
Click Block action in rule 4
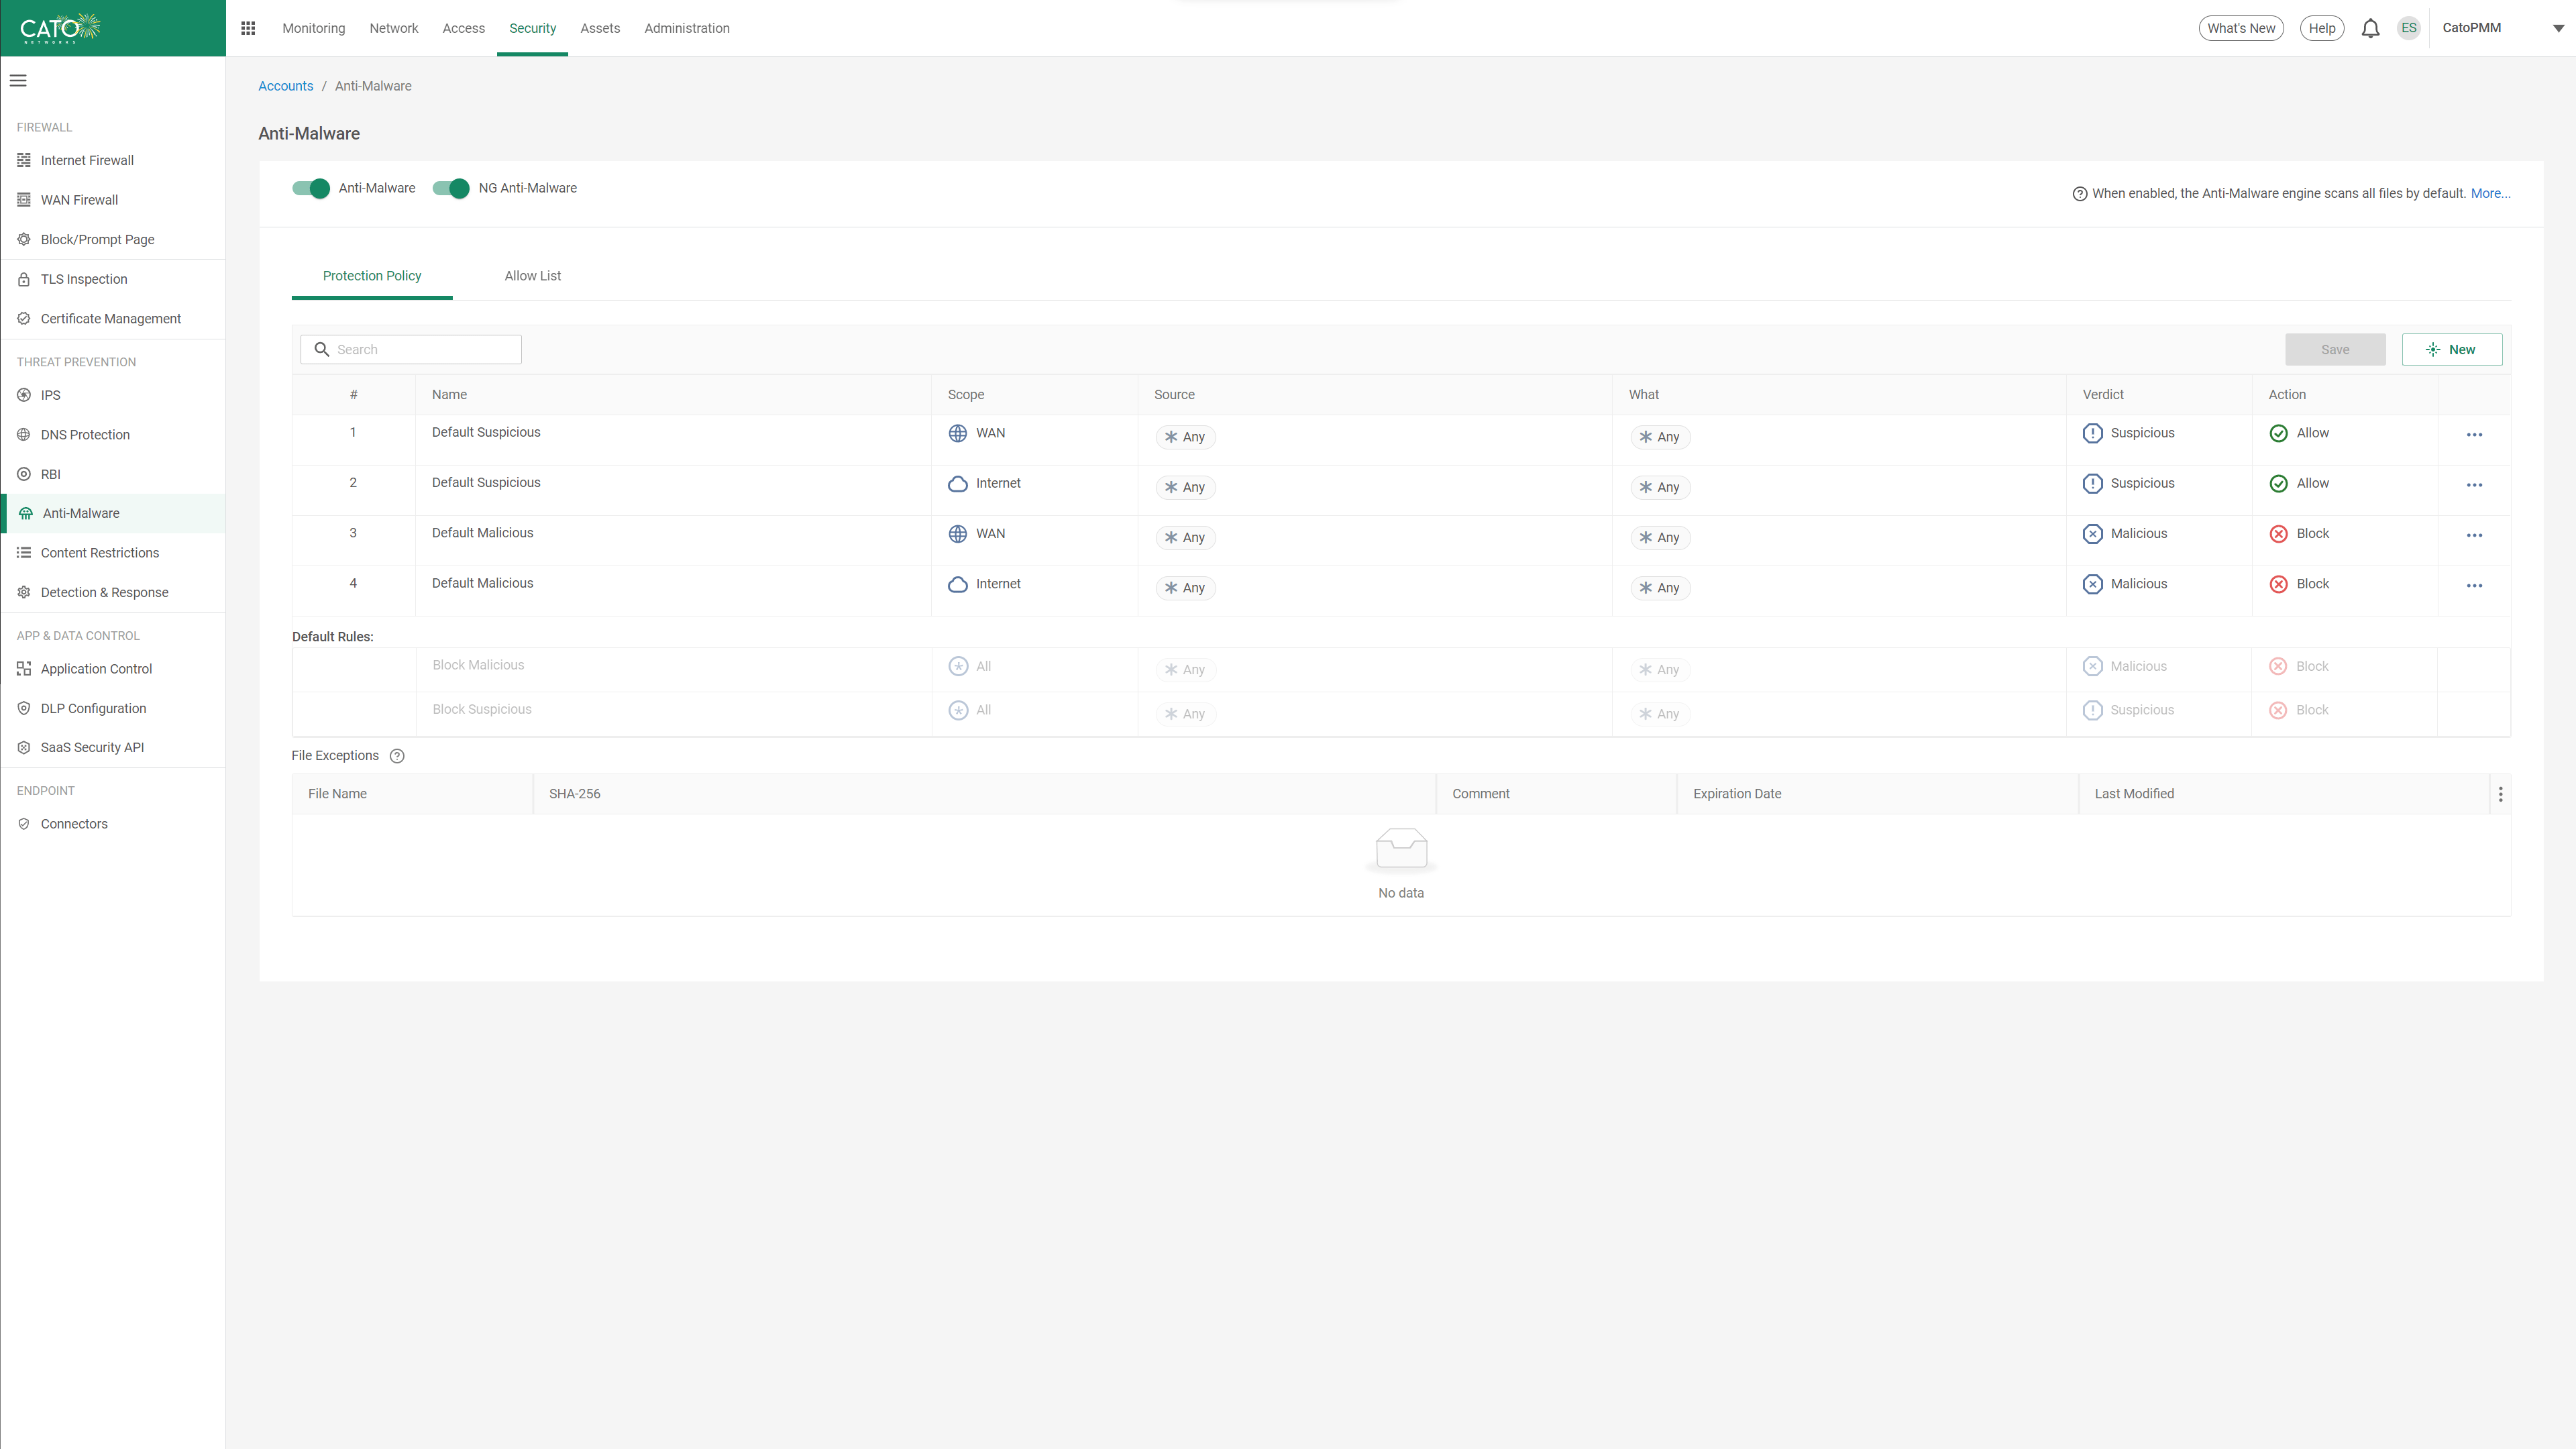click(x=2299, y=584)
